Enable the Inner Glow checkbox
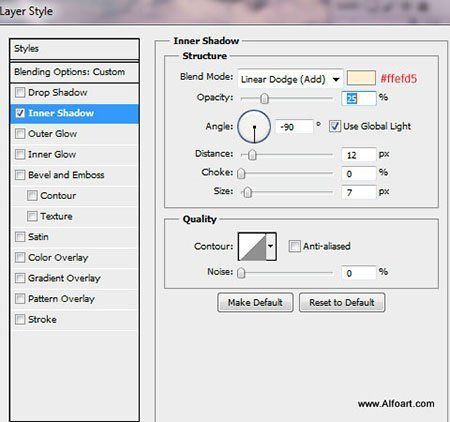Screen dimensions: 450x422 point(20,154)
